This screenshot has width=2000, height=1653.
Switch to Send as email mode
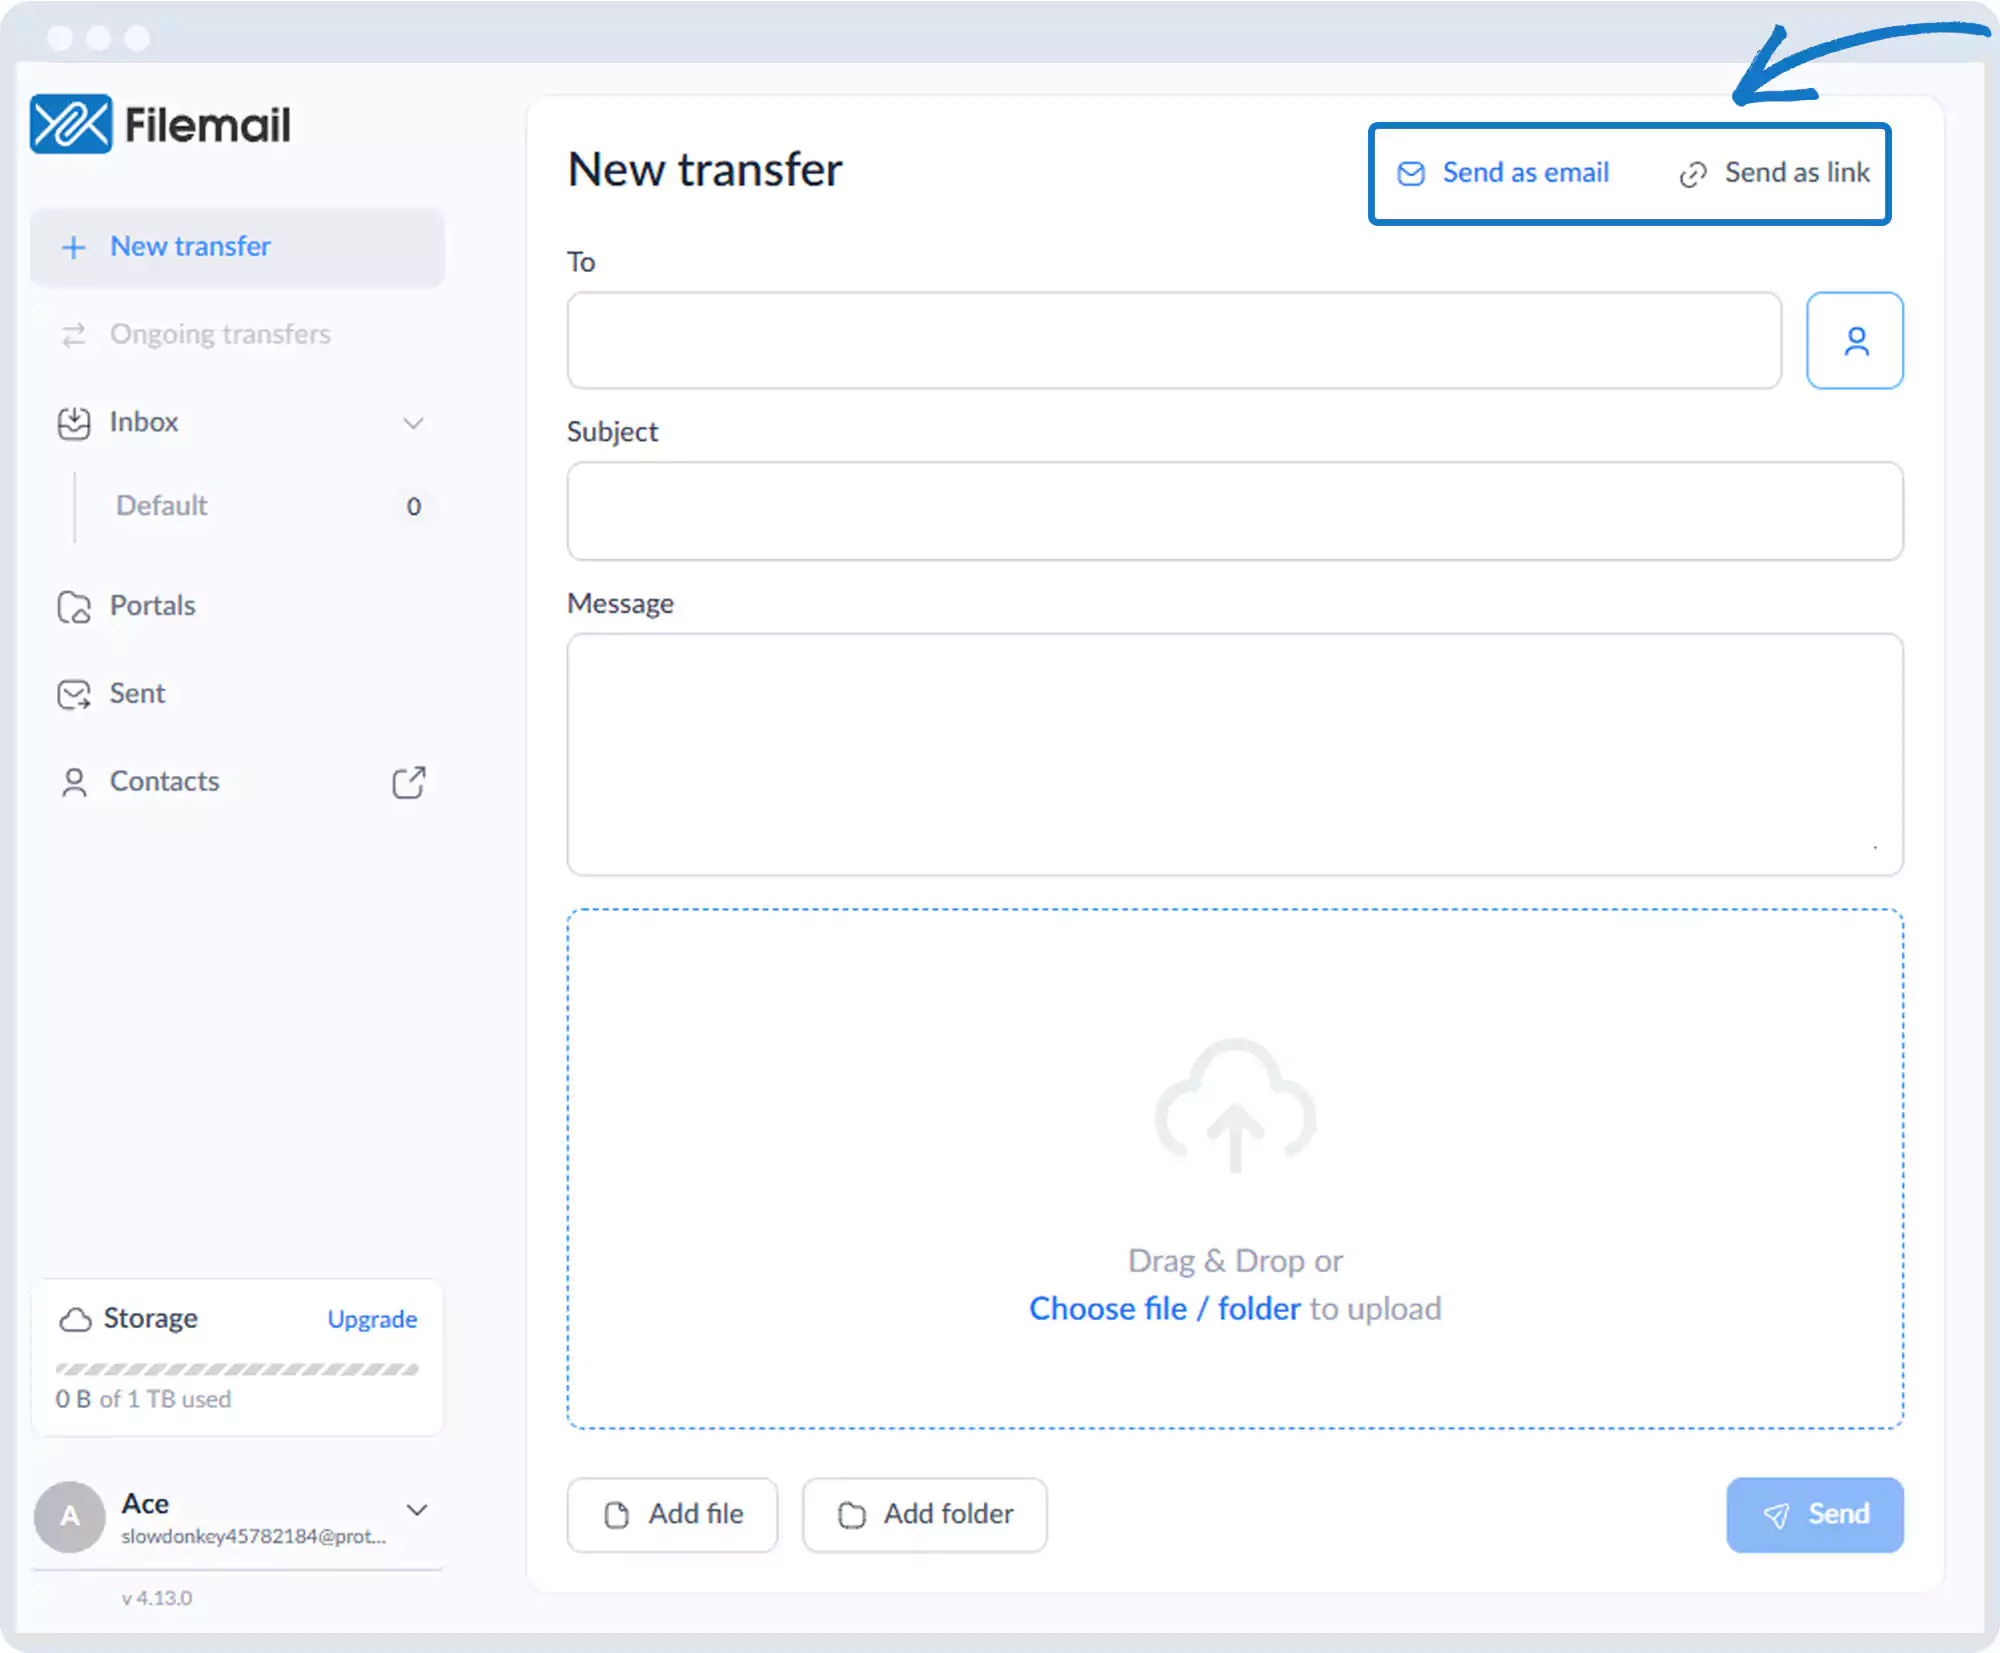click(x=1503, y=173)
